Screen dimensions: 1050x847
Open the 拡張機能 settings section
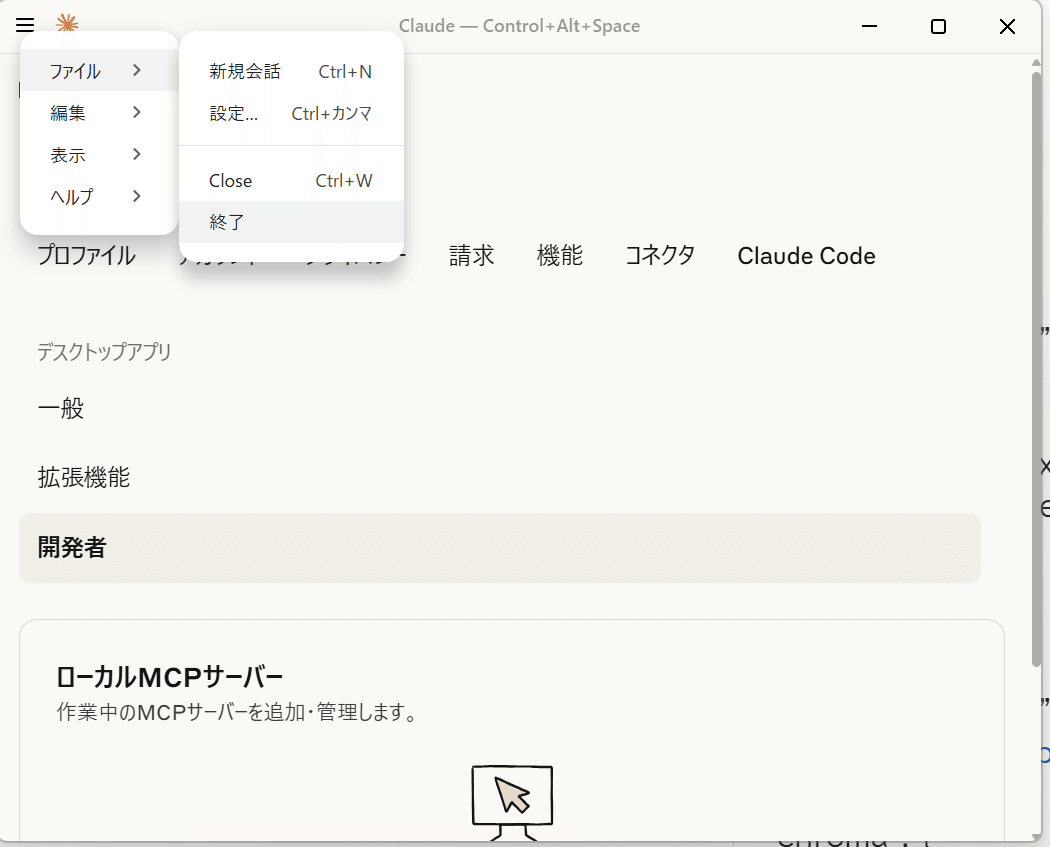pyautogui.click(x=83, y=478)
